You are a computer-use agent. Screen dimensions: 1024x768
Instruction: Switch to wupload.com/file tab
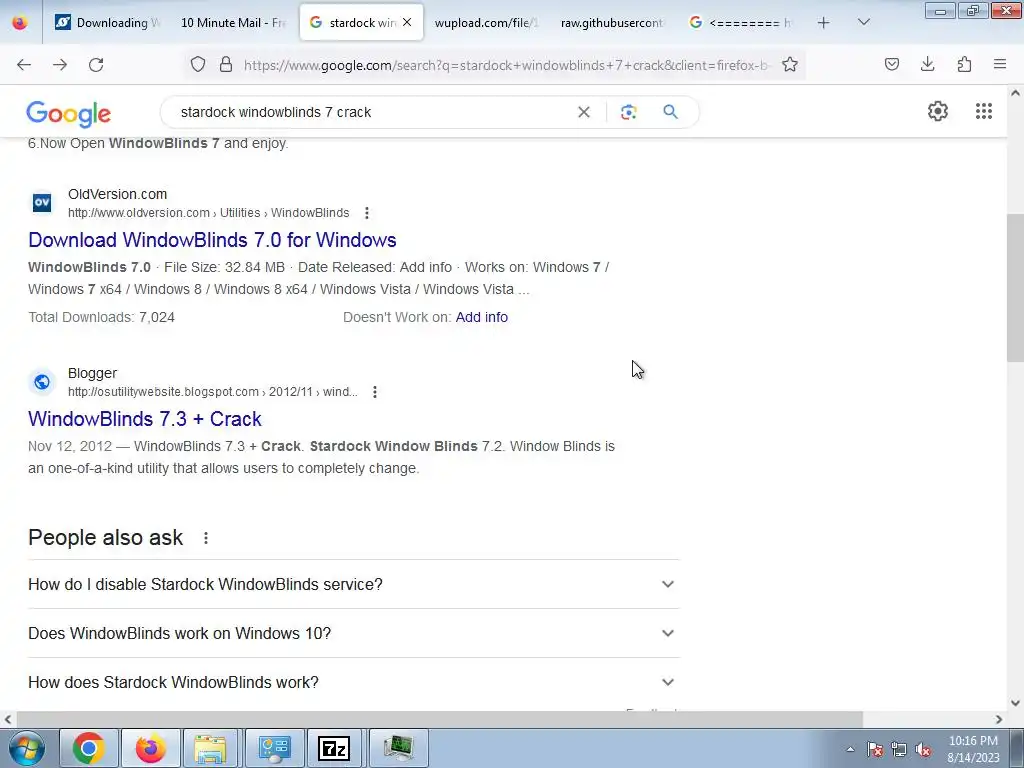[x=486, y=22]
